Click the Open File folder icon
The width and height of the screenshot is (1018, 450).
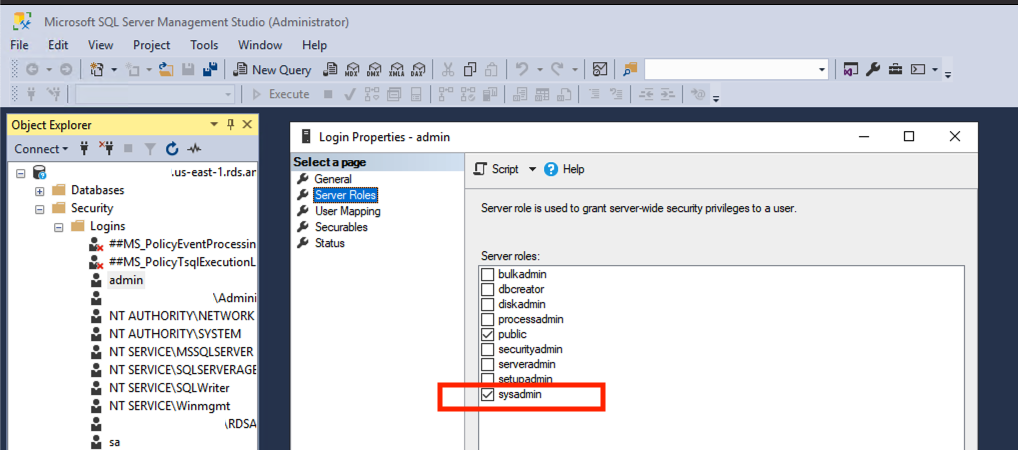click(166, 69)
